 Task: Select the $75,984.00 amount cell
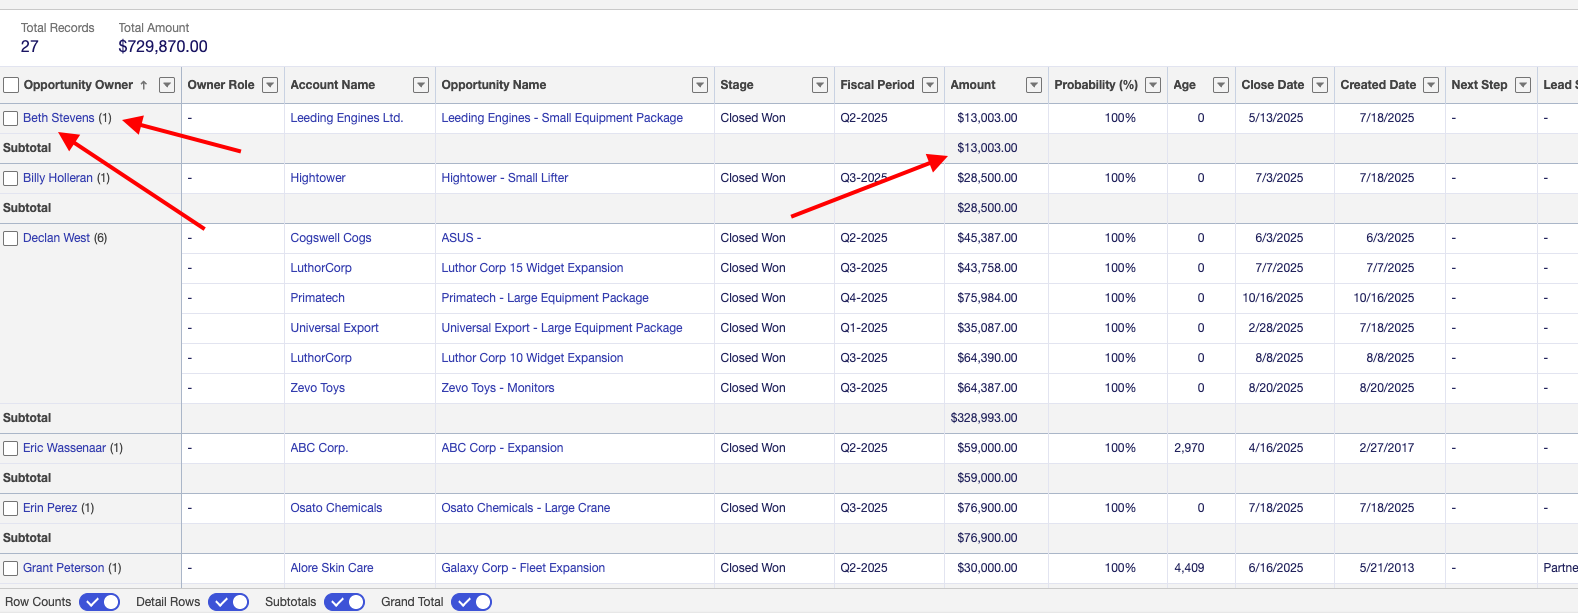[987, 298]
